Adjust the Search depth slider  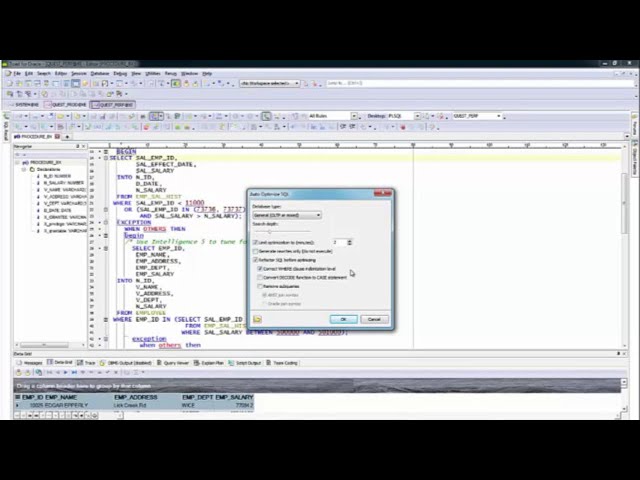point(270,232)
